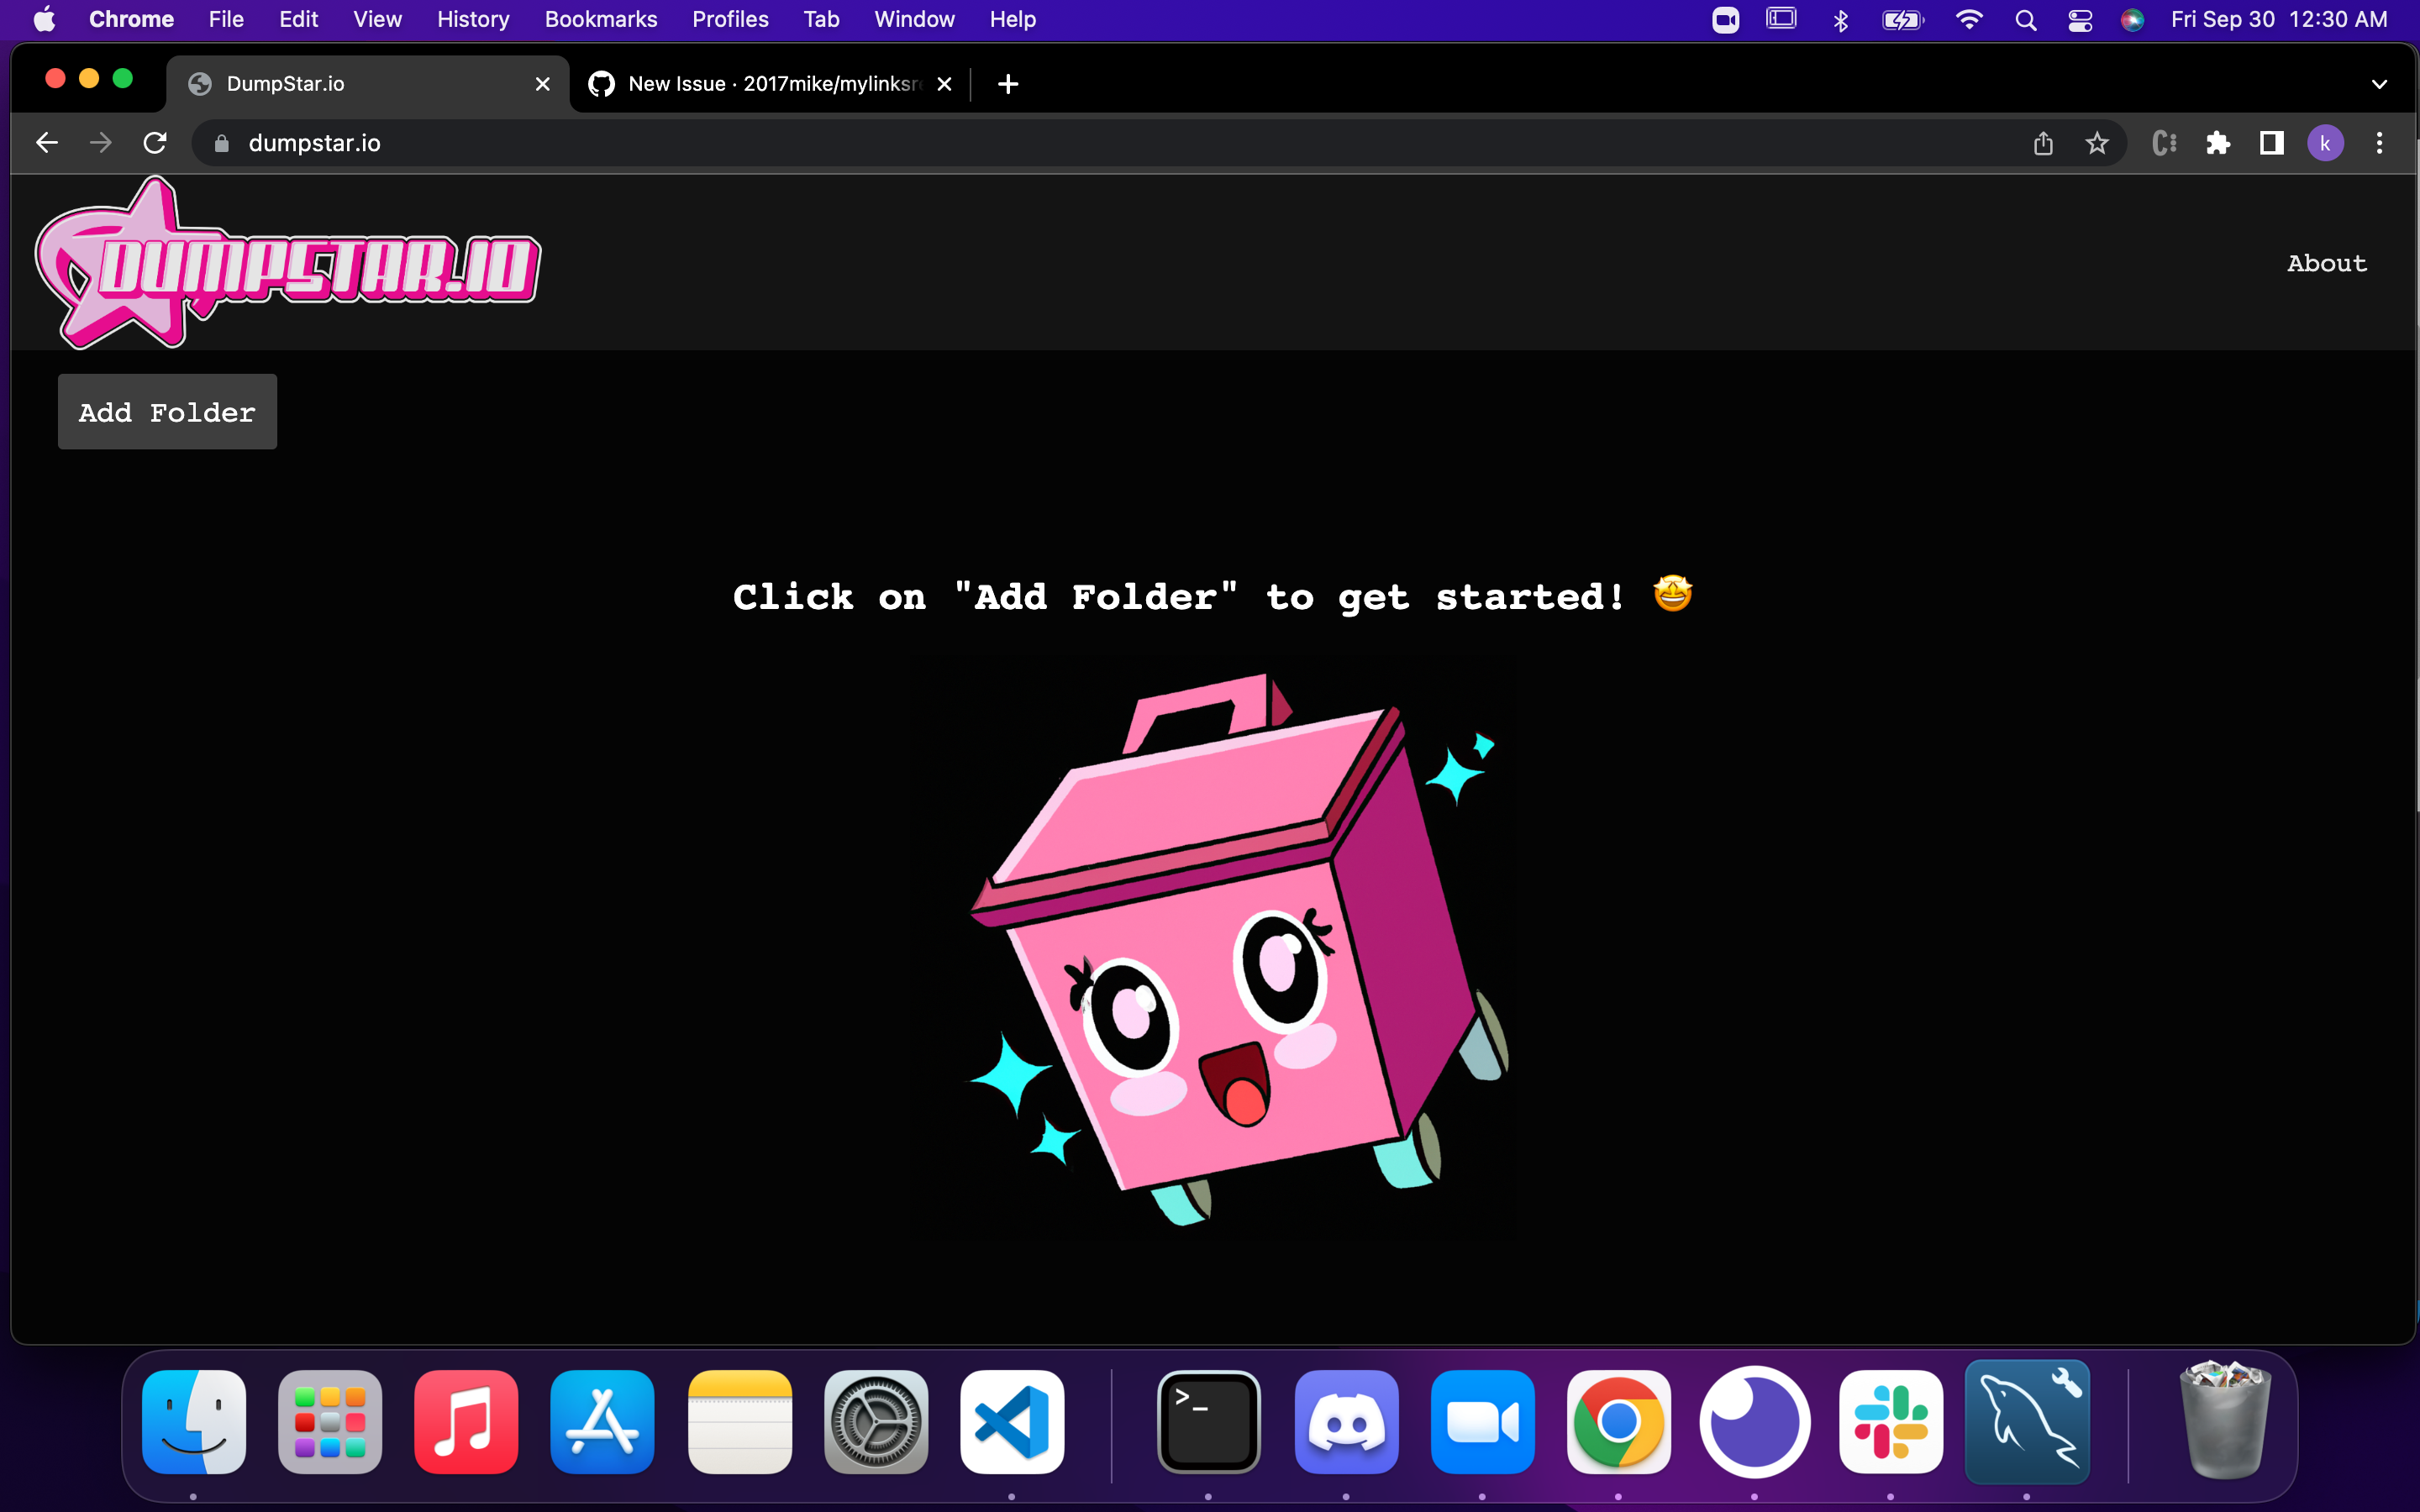Open the share page icon
Viewport: 2420px width, 1512px height.
[x=2043, y=143]
